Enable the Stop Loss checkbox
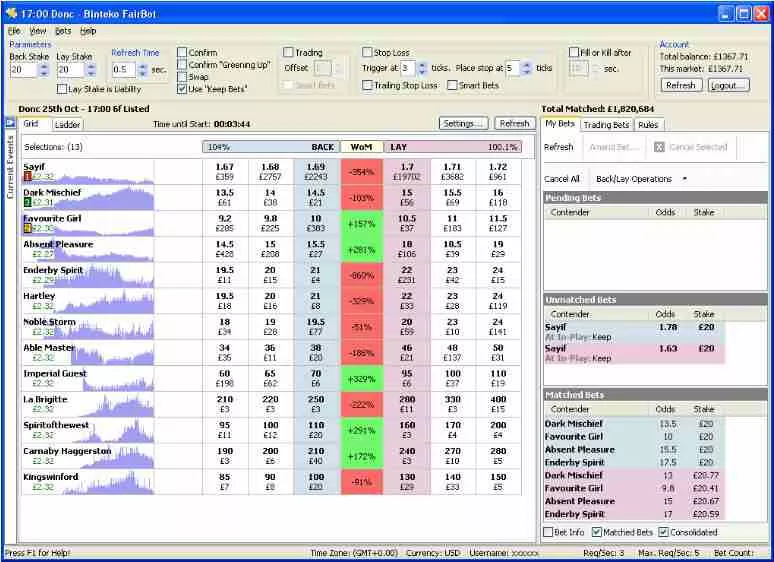 [x=367, y=52]
